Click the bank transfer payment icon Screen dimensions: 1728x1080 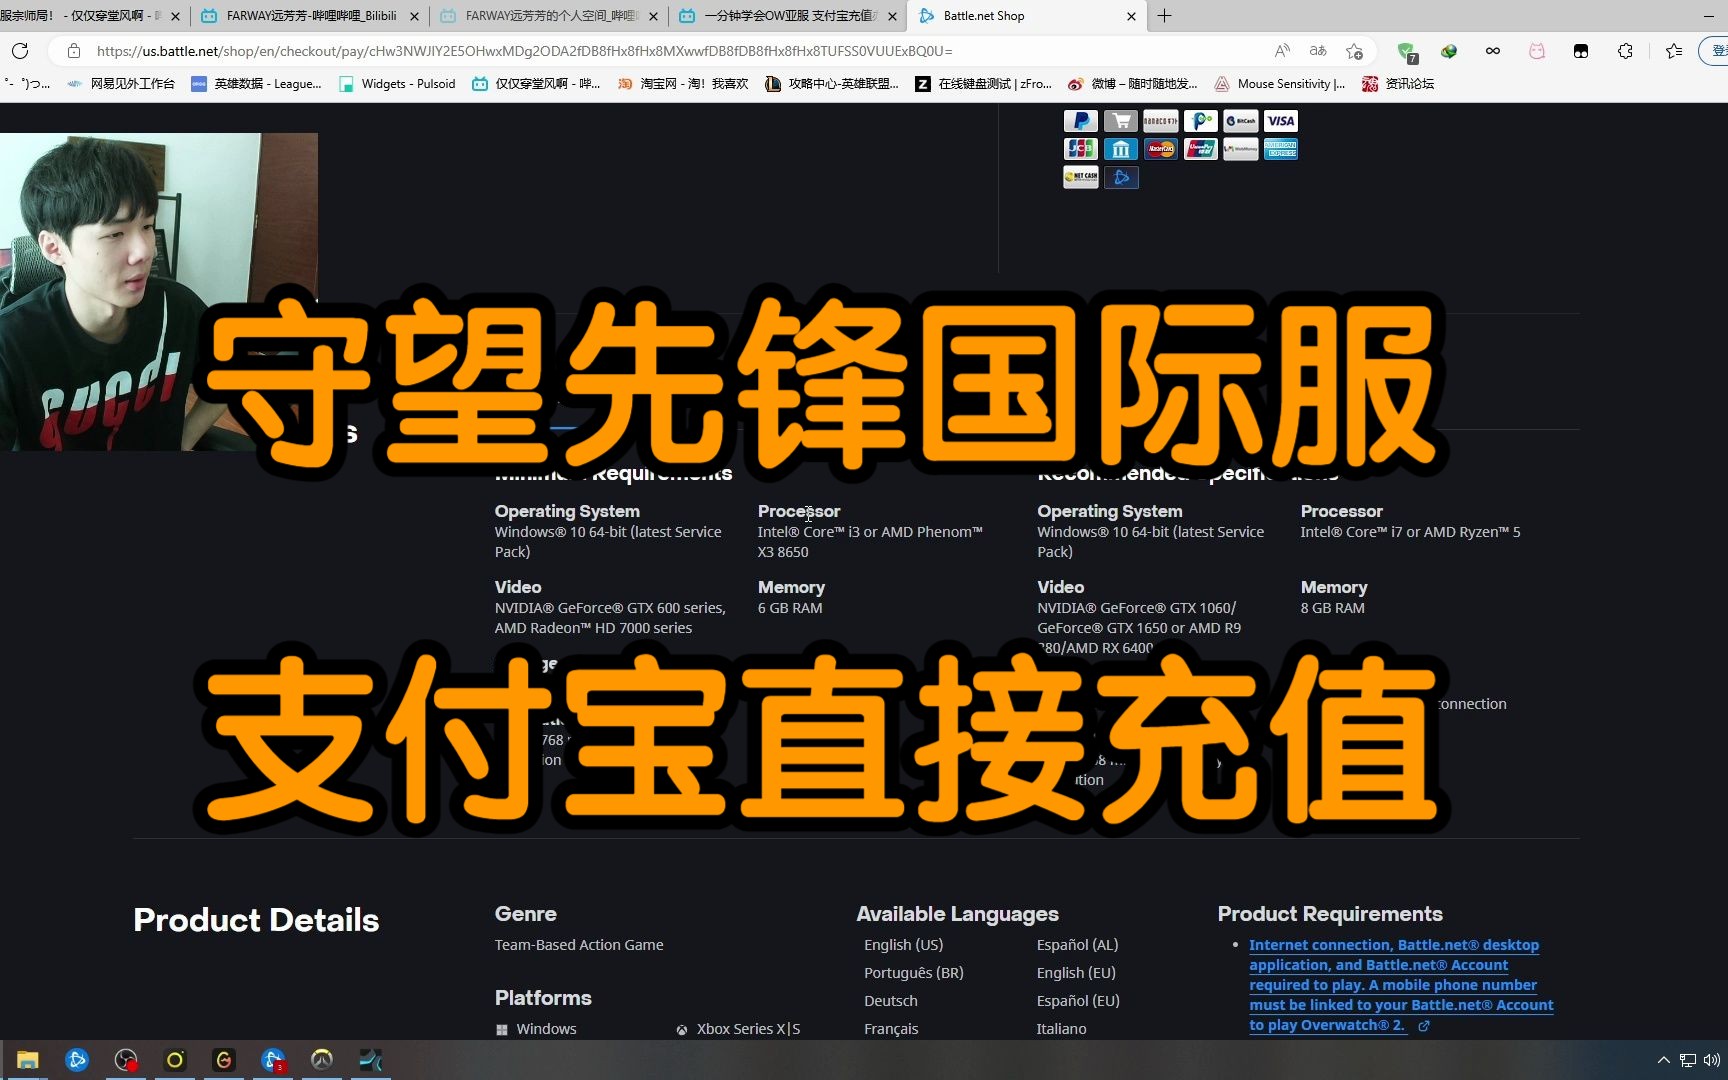pyautogui.click(x=1120, y=149)
